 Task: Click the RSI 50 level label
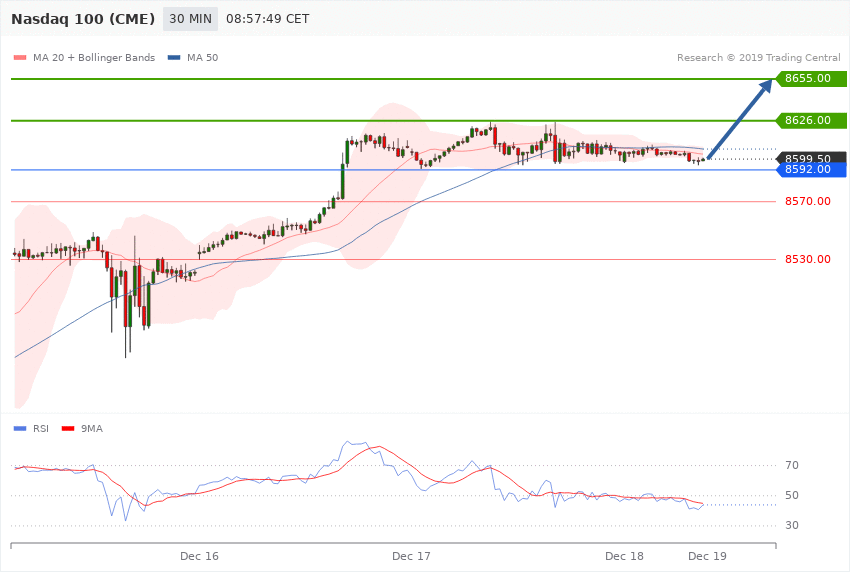[x=792, y=495]
